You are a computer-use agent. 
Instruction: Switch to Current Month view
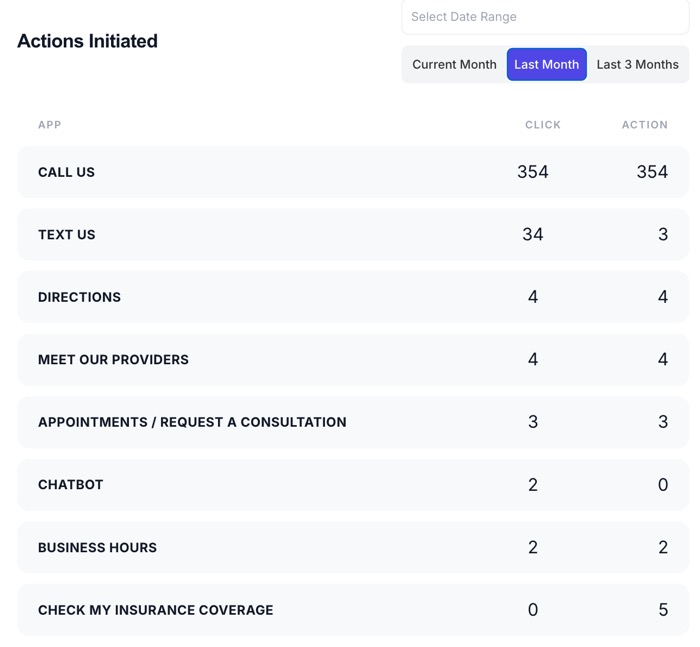pyautogui.click(x=454, y=64)
